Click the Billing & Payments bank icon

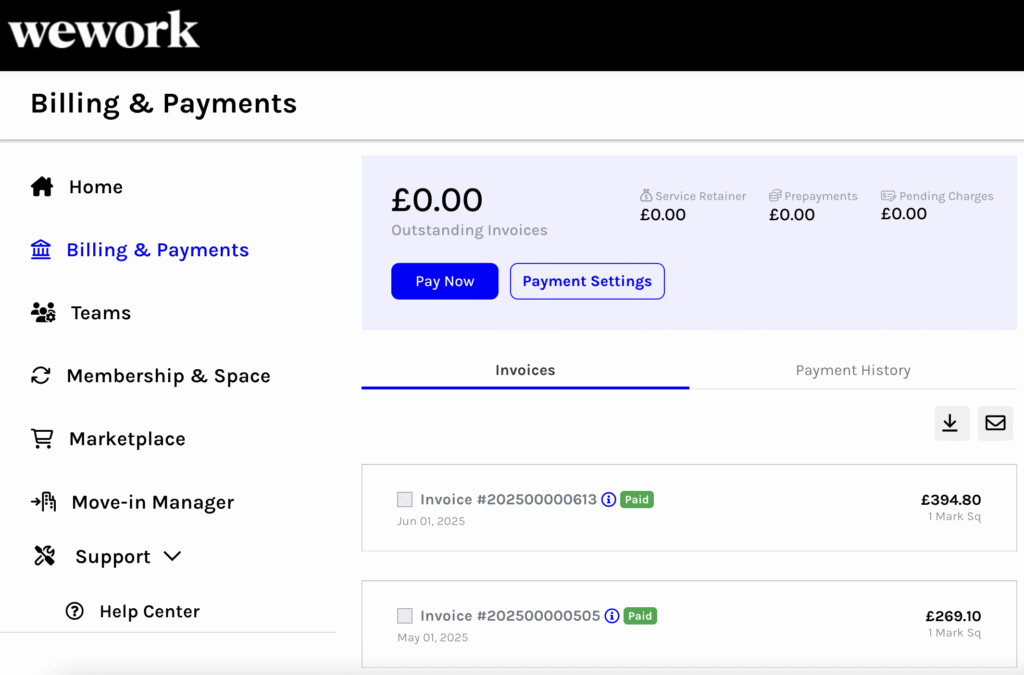(x=41, y=250)
